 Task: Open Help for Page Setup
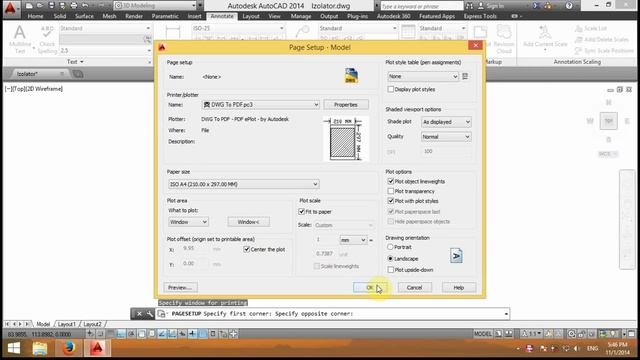[x=459, y=287]
